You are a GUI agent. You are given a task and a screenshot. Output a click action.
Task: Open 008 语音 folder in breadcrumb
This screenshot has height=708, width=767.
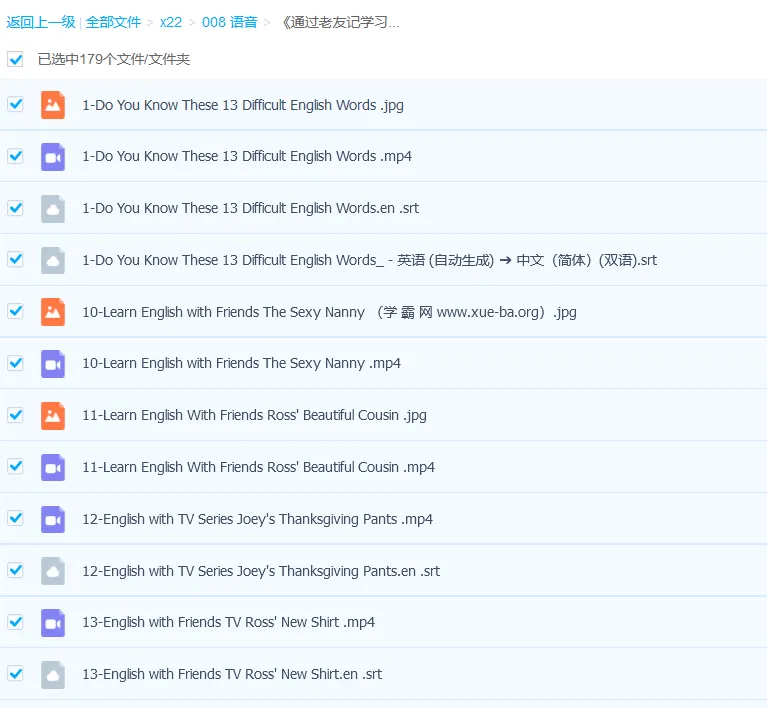coord(229,22)
